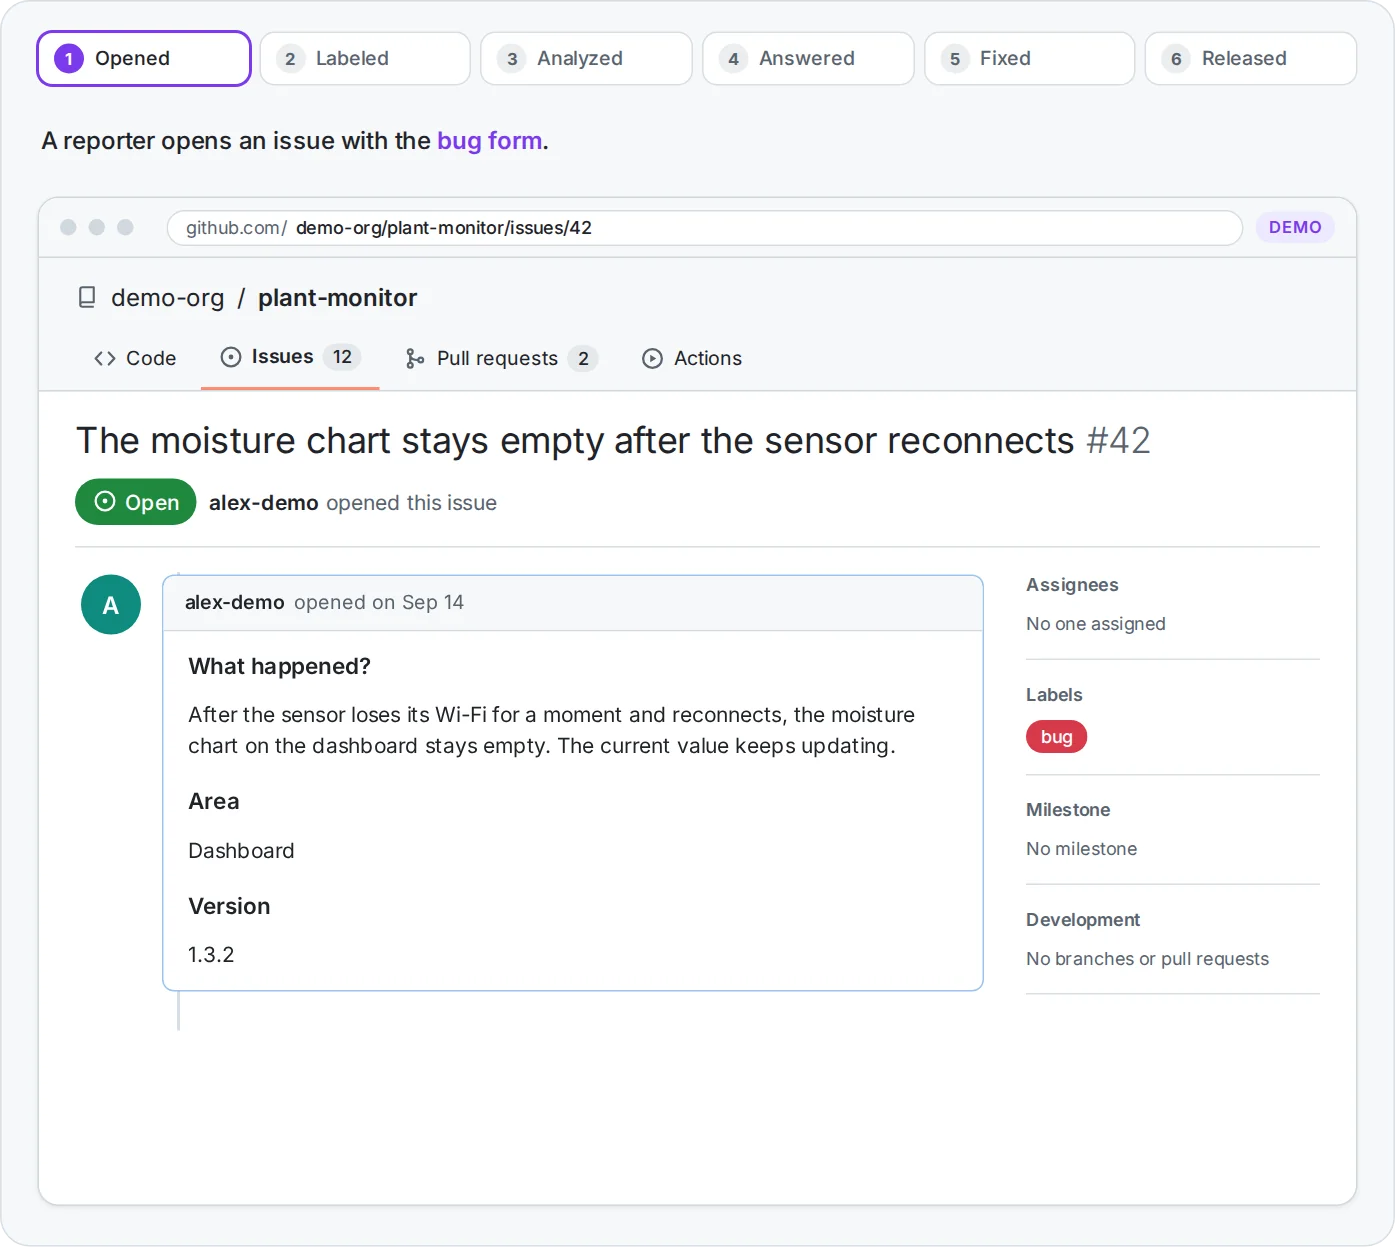This screenshot has height=1247, width=1395.
Task: Click the repository book icon
Action: (x=87, y=297)
